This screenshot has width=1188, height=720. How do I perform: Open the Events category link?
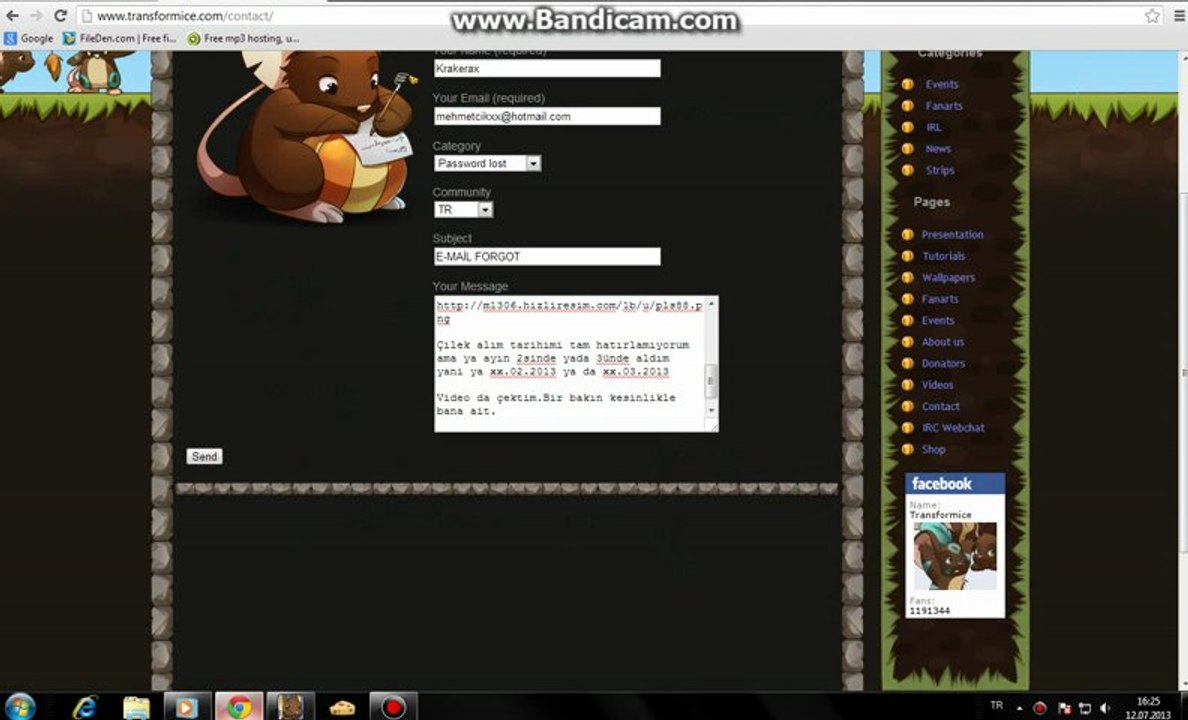point(942,84)
